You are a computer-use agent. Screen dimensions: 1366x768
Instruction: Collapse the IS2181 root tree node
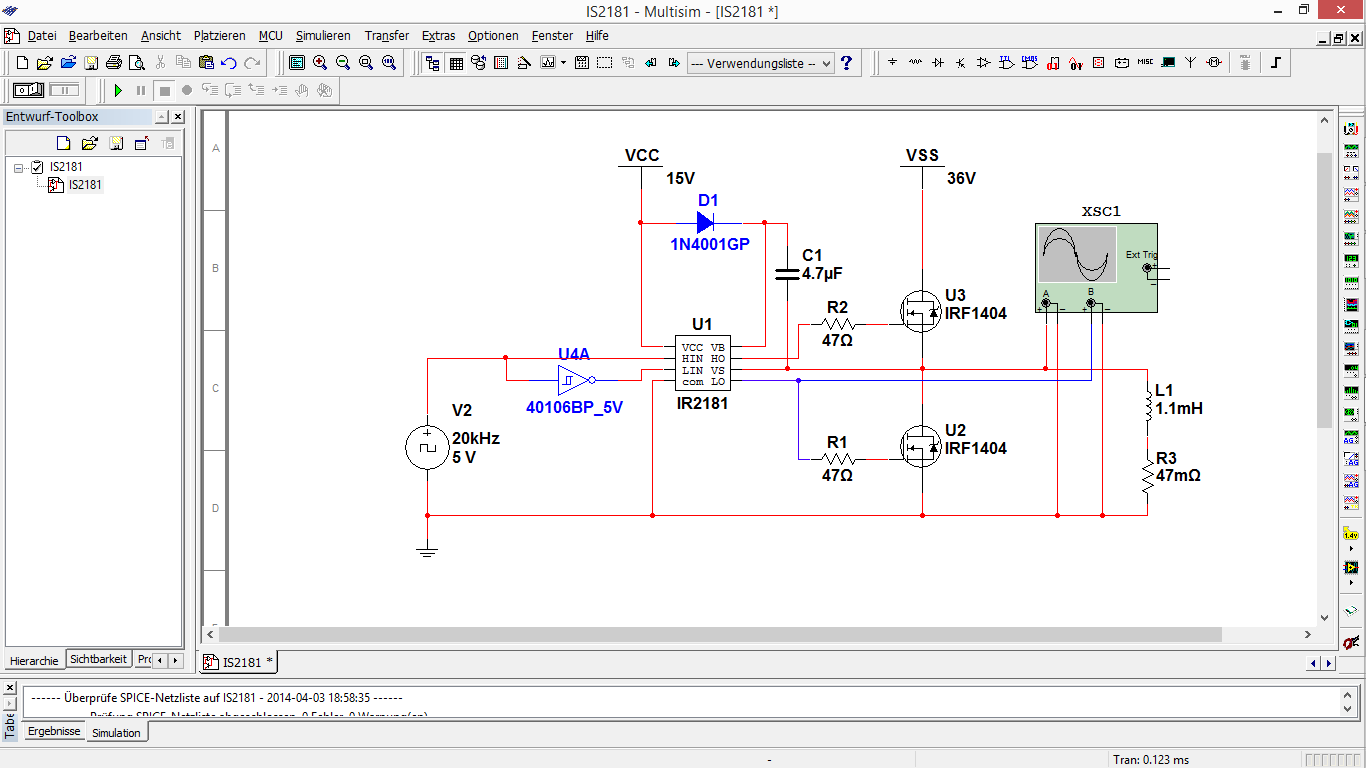[x=19, y=167]
